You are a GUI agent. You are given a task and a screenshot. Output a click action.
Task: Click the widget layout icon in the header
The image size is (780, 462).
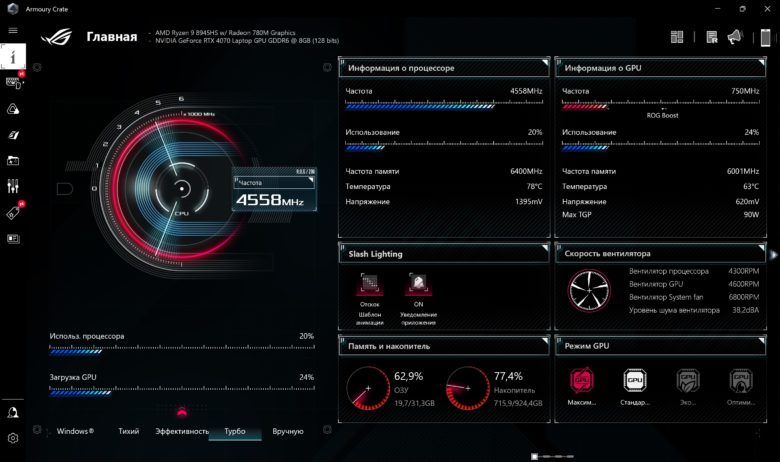677,37
